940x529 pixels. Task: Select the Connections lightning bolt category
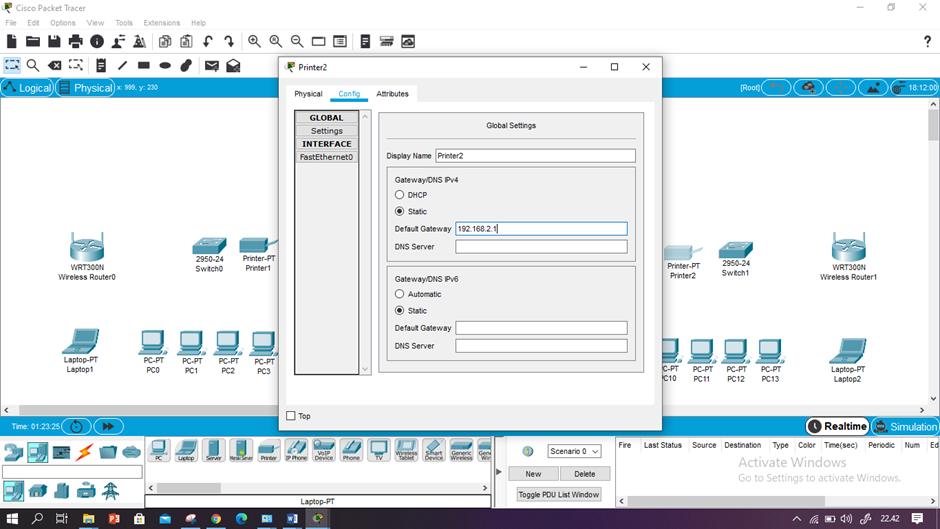(84, 452)
